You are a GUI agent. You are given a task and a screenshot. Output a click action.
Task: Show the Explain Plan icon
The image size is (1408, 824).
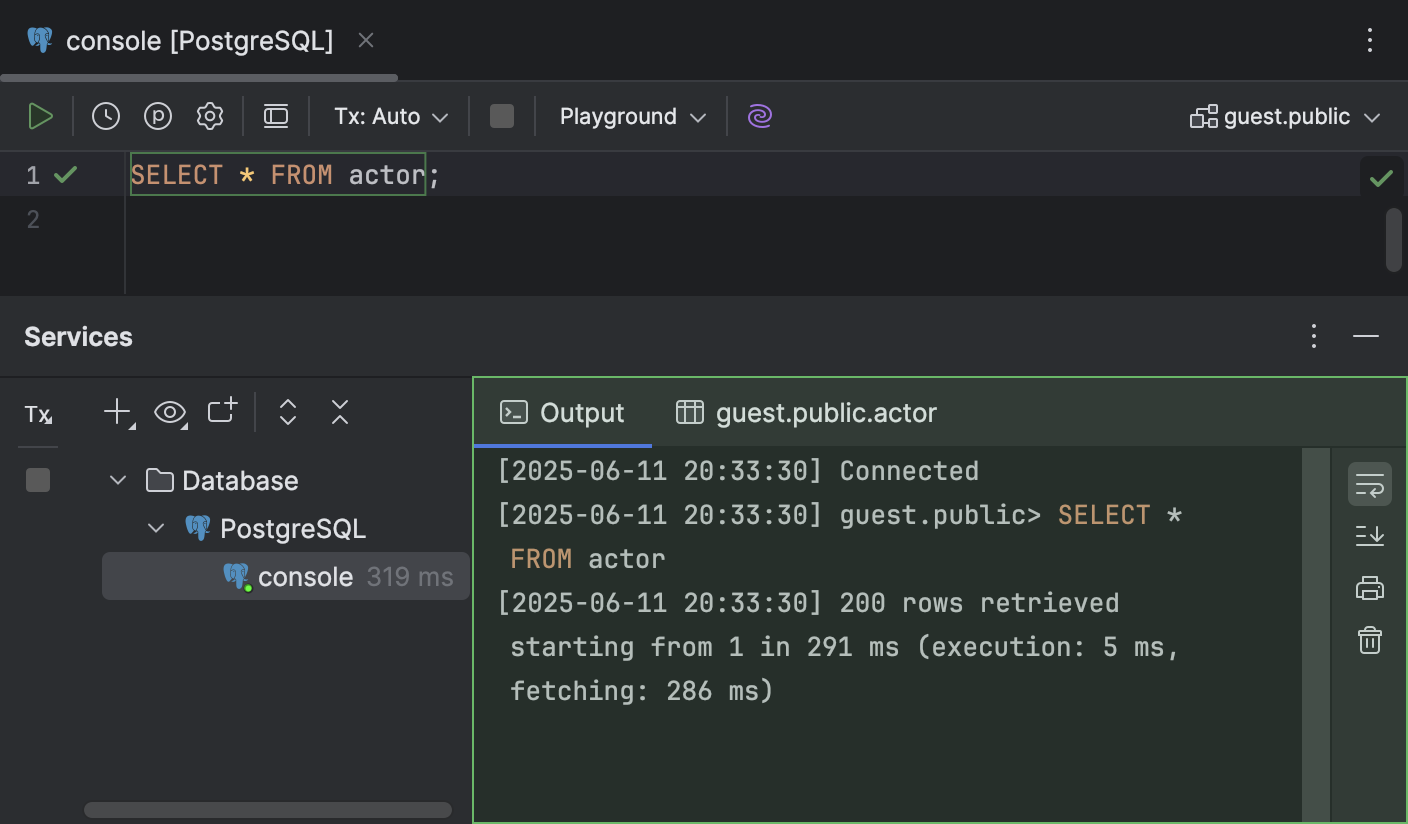(x=157, y=116)
